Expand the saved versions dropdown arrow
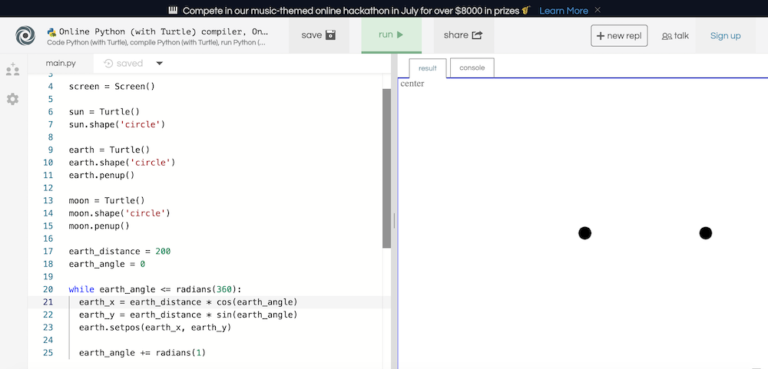 [159, 63]
